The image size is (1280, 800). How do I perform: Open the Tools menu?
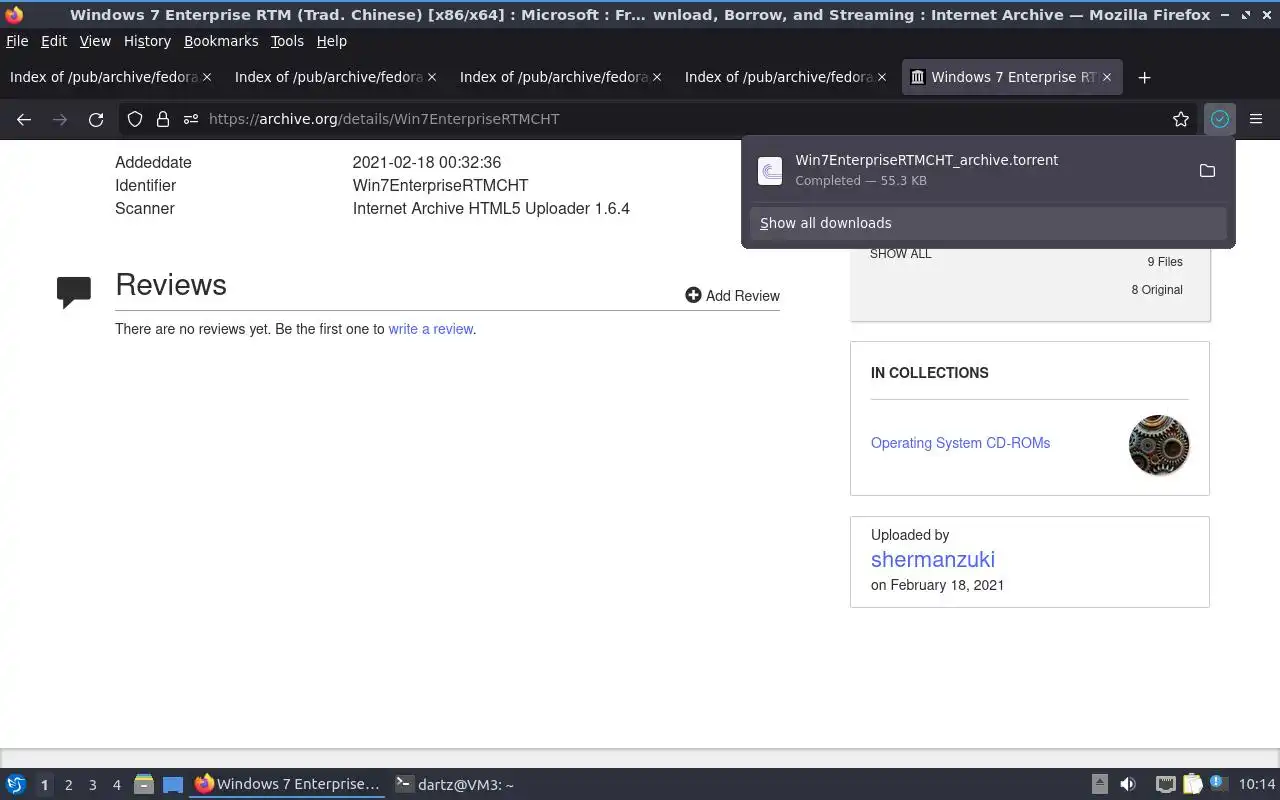[287, 41]
